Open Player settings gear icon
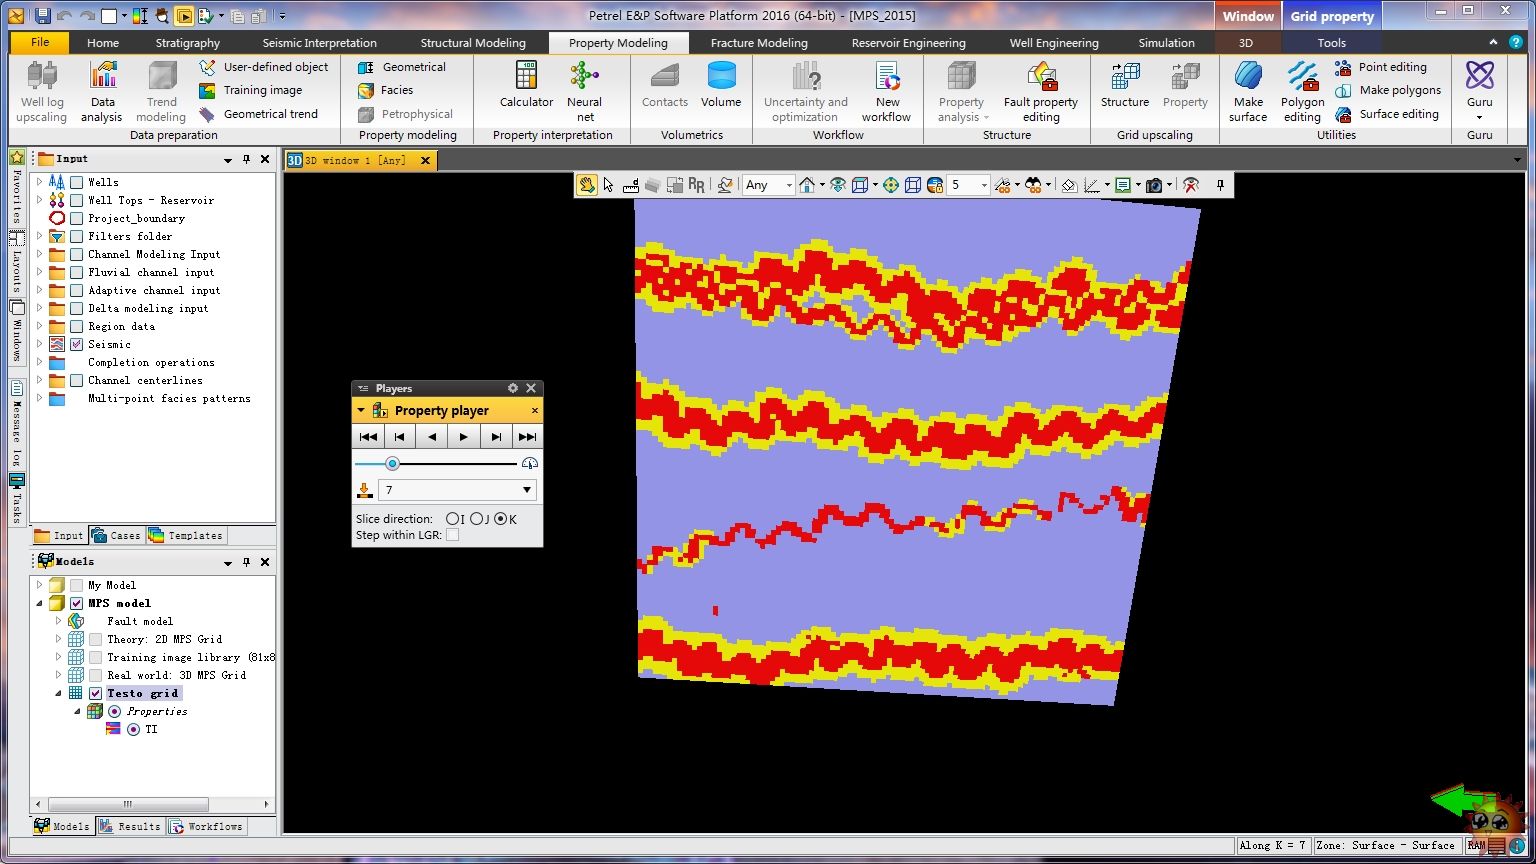 [x=513, y=388]
